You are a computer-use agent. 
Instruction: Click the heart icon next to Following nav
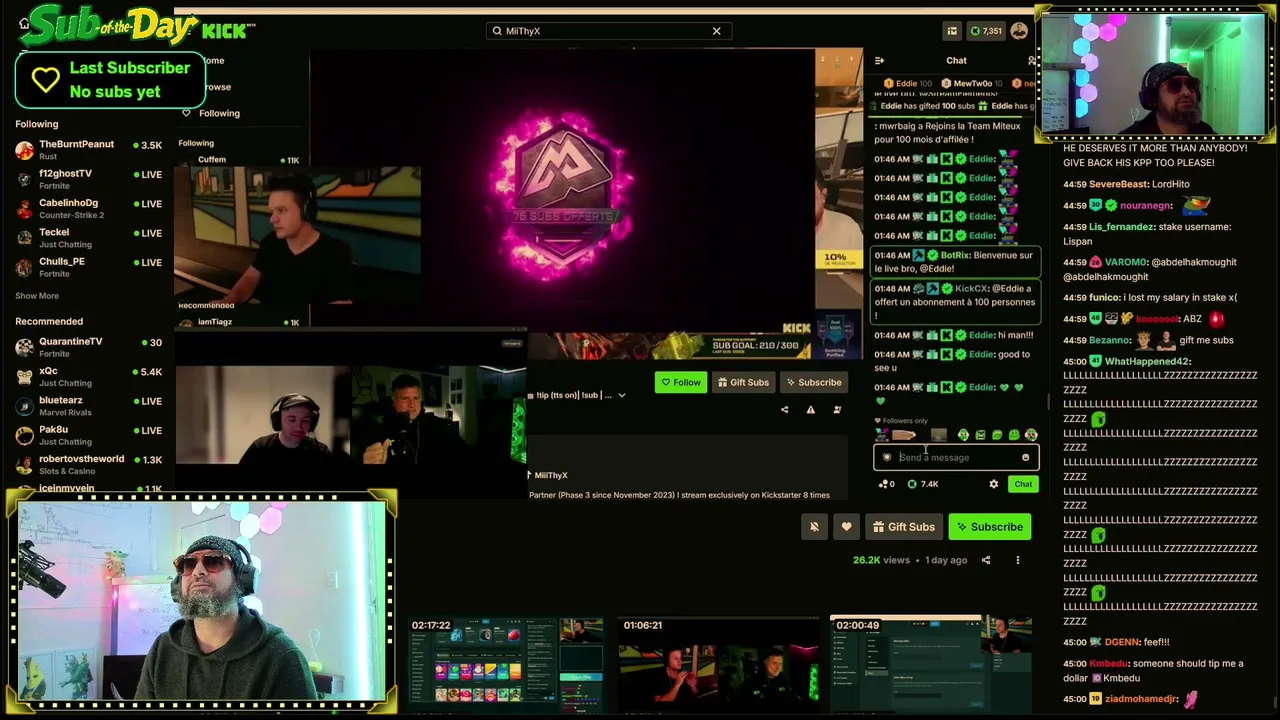pos(186,113)
